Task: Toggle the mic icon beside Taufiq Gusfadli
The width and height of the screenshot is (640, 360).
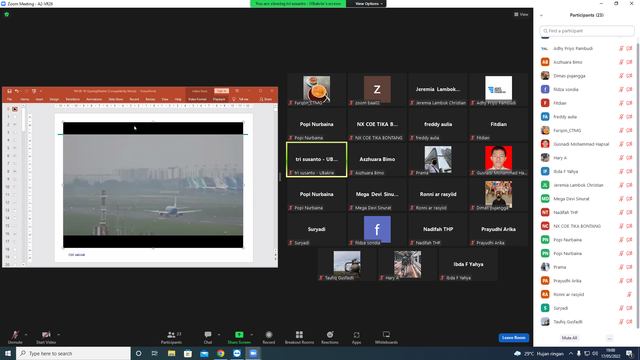Action: (621, 322)
